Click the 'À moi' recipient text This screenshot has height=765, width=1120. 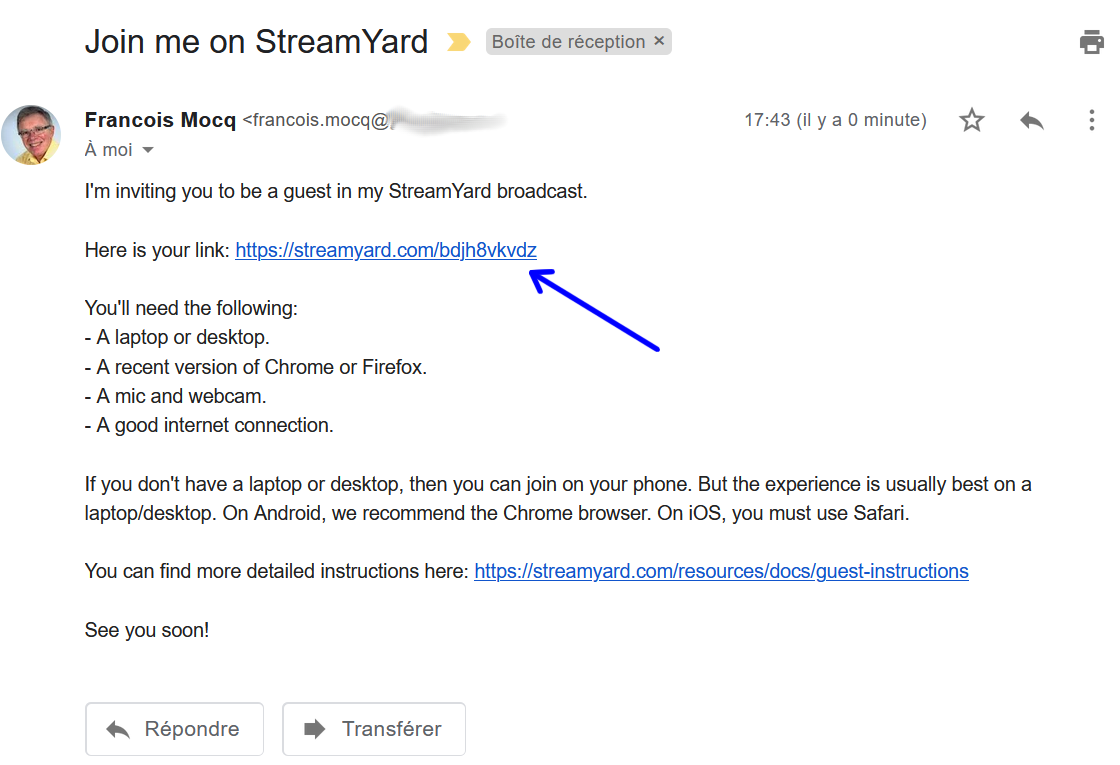pyautogui.click(x=109, y=150)
